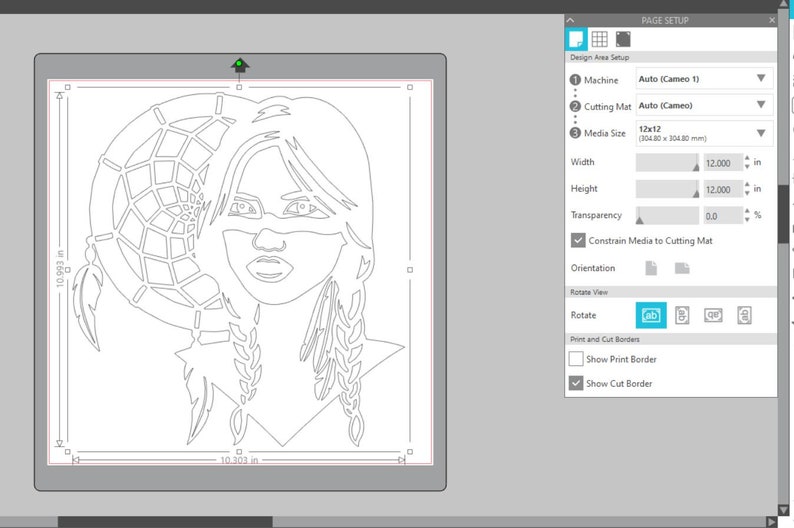
Task: Open the Cutting Mat dropdown
Action: pos(704,105)
